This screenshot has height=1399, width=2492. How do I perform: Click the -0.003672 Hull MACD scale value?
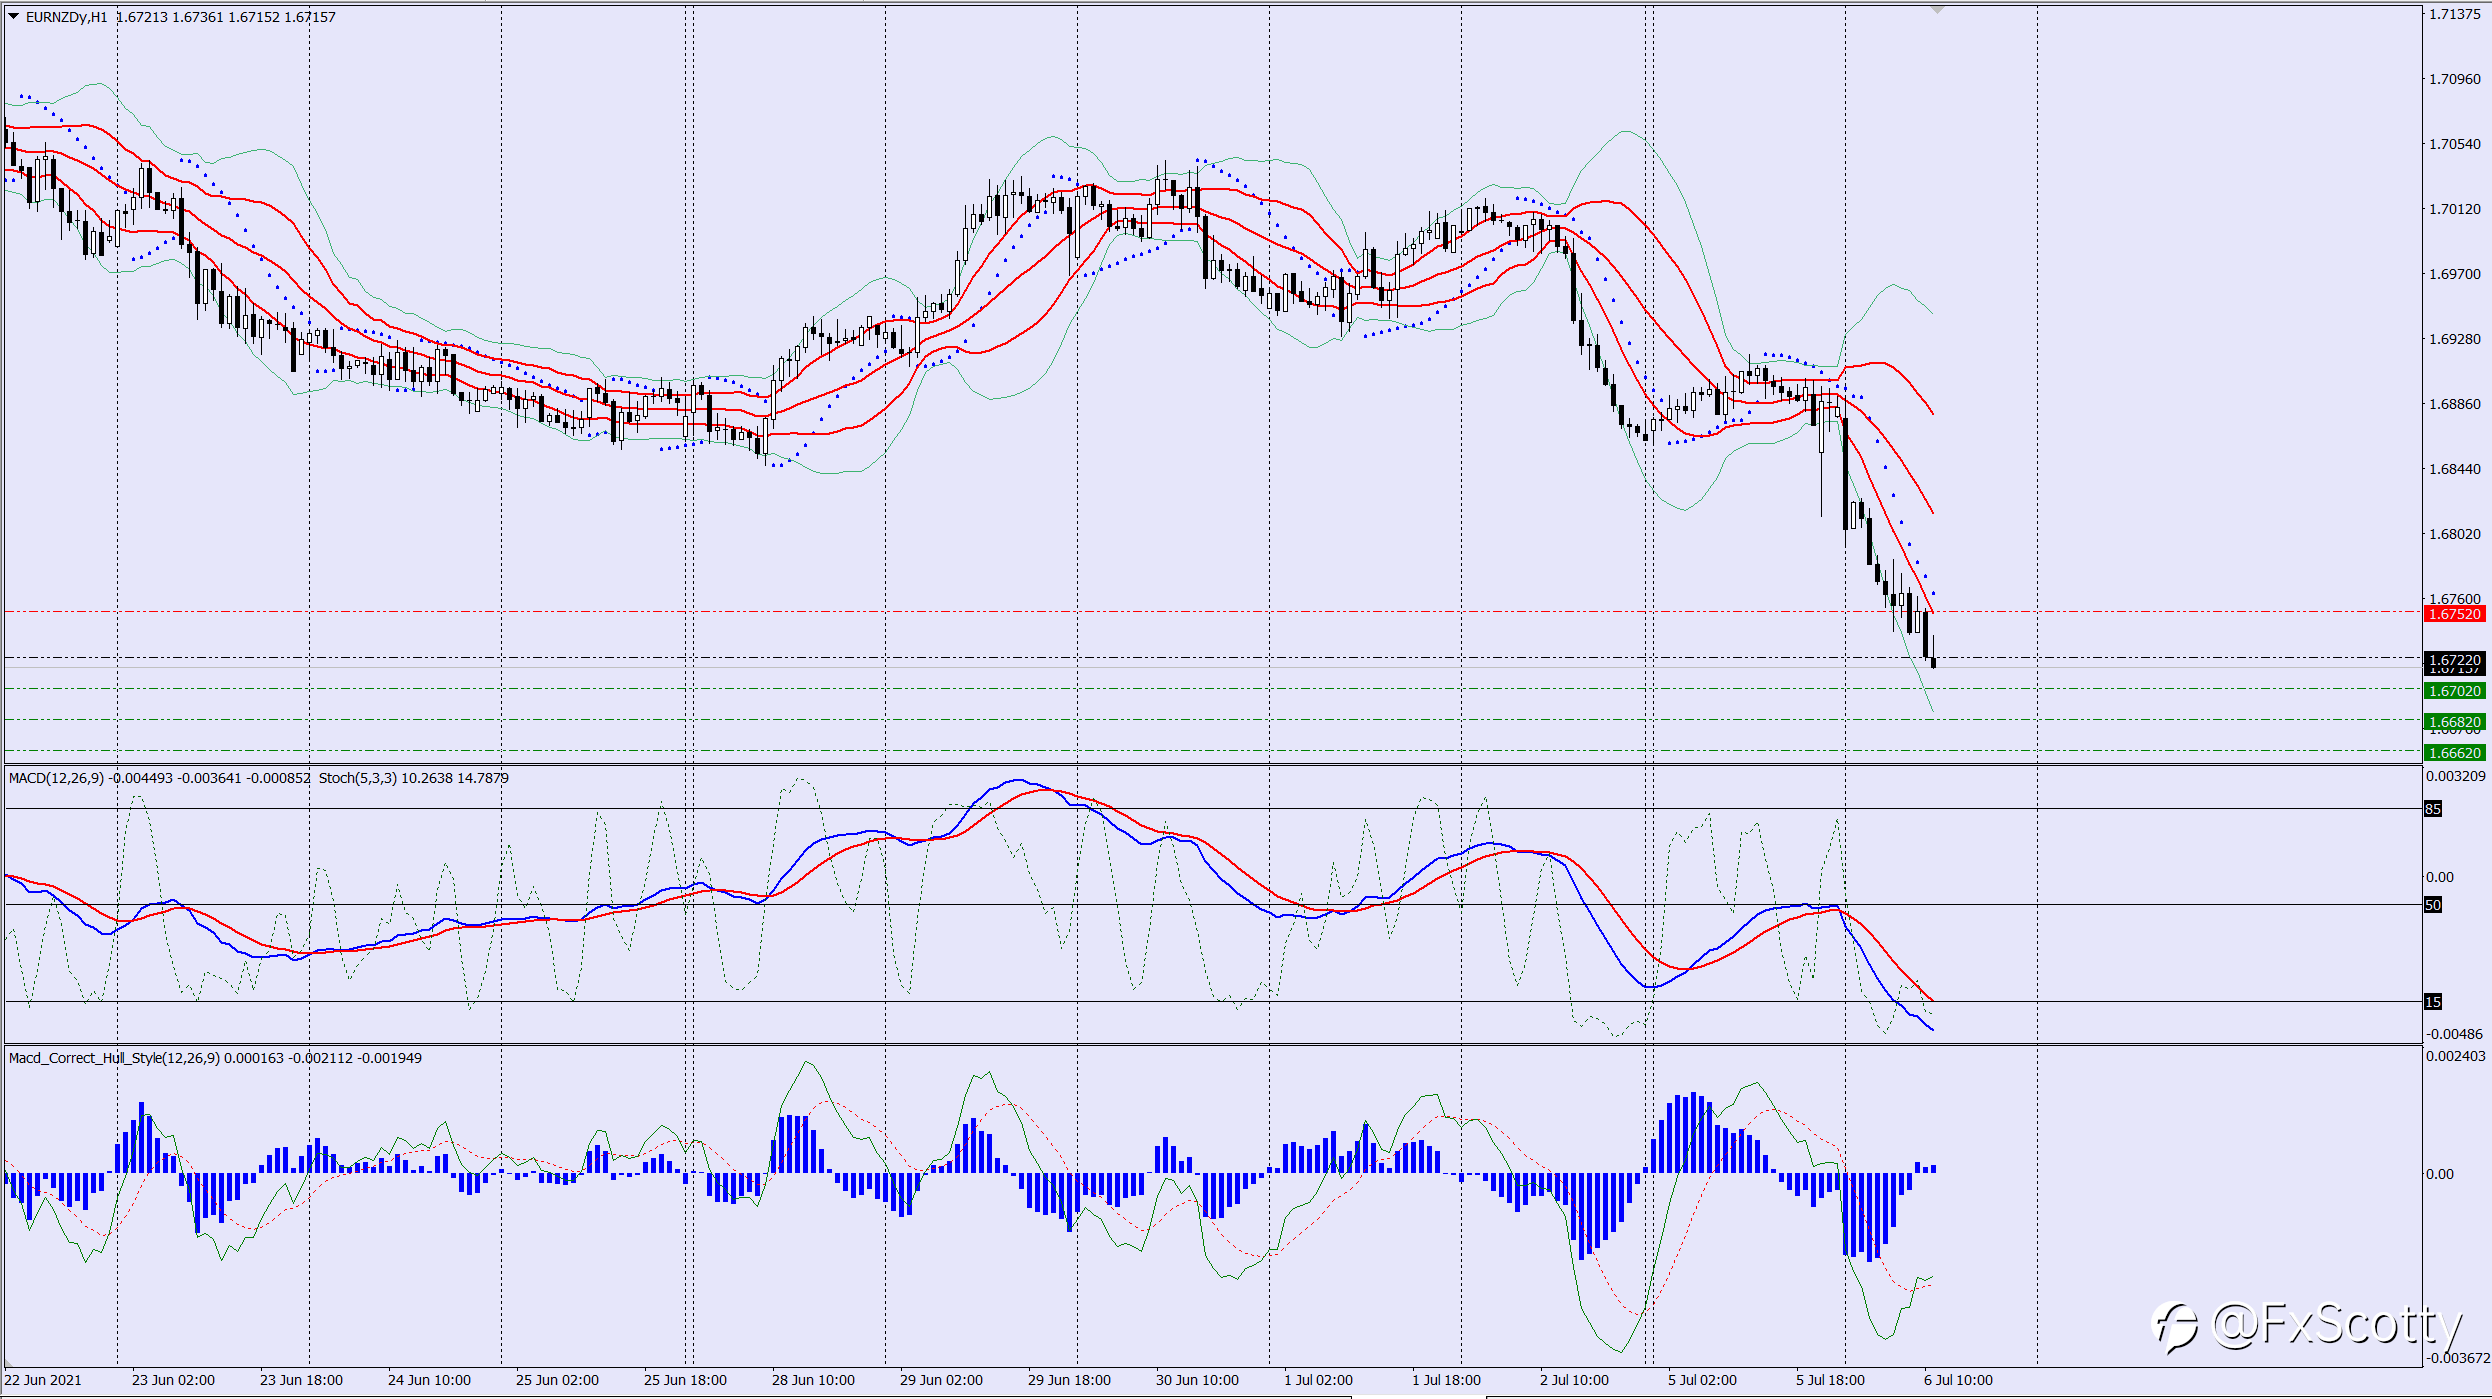coord(2457,1358)
